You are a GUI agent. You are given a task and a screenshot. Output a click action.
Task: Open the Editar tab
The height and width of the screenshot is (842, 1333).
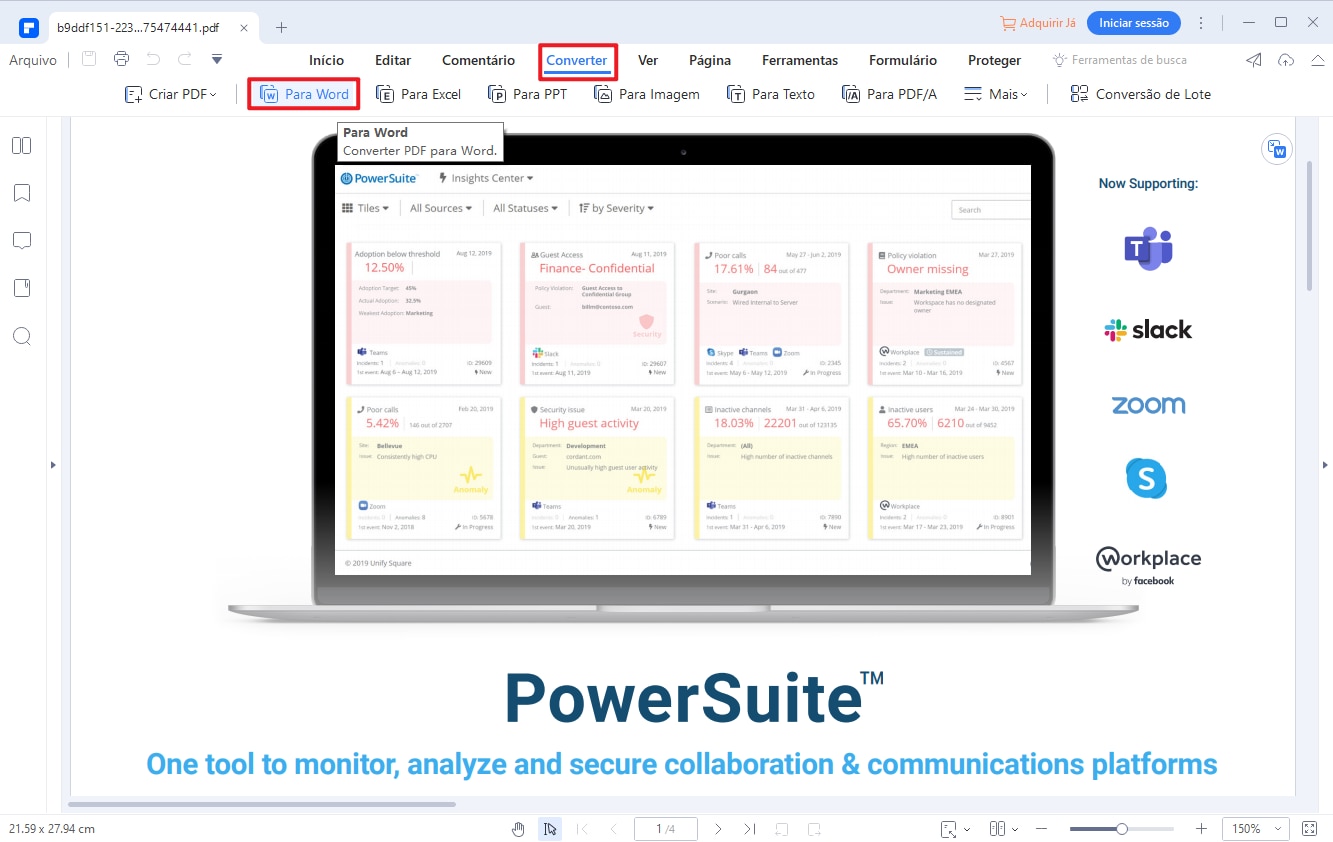[393, 60]
